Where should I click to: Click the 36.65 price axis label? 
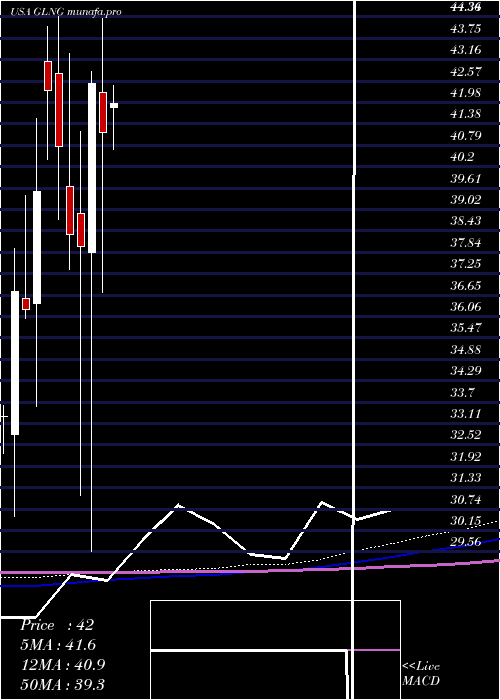tap(466, 285)
